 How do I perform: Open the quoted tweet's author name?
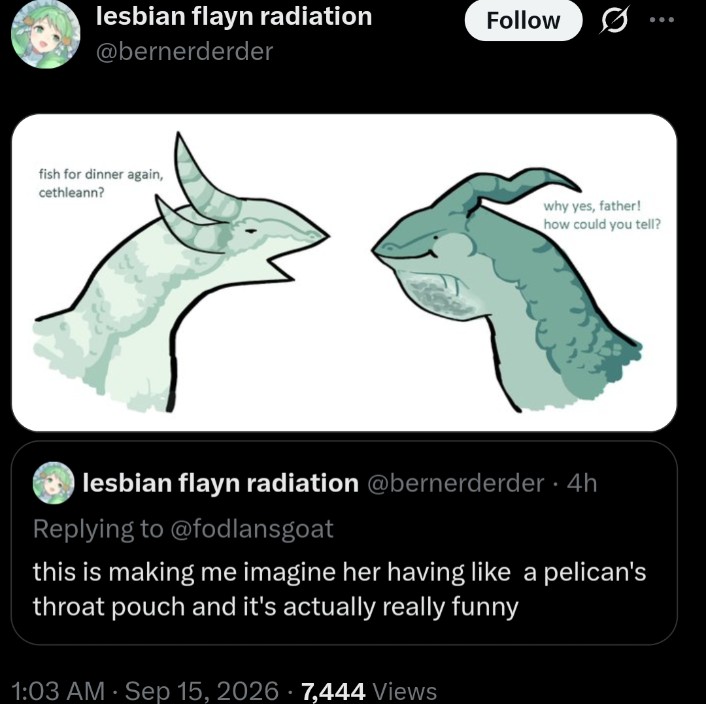[x=221, y=483]
